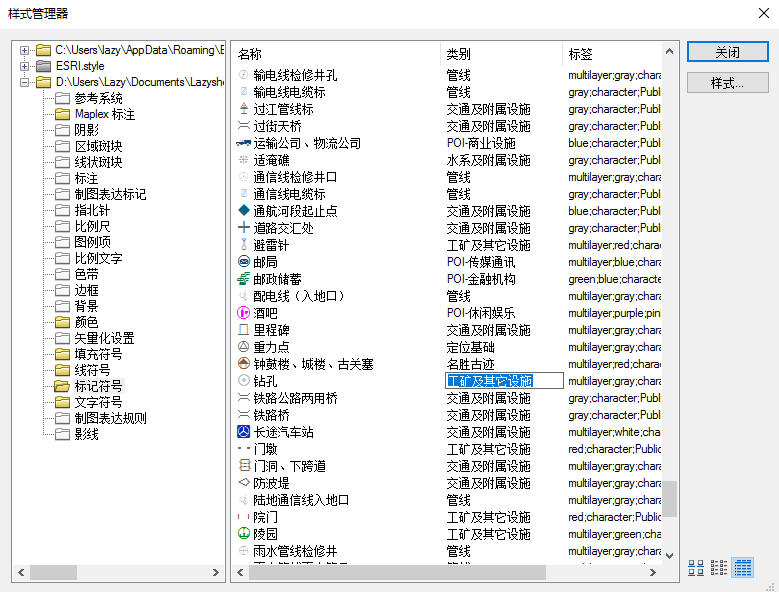
Task: Click the ESRI.style folder icon
Action: [x=44, y=66]
